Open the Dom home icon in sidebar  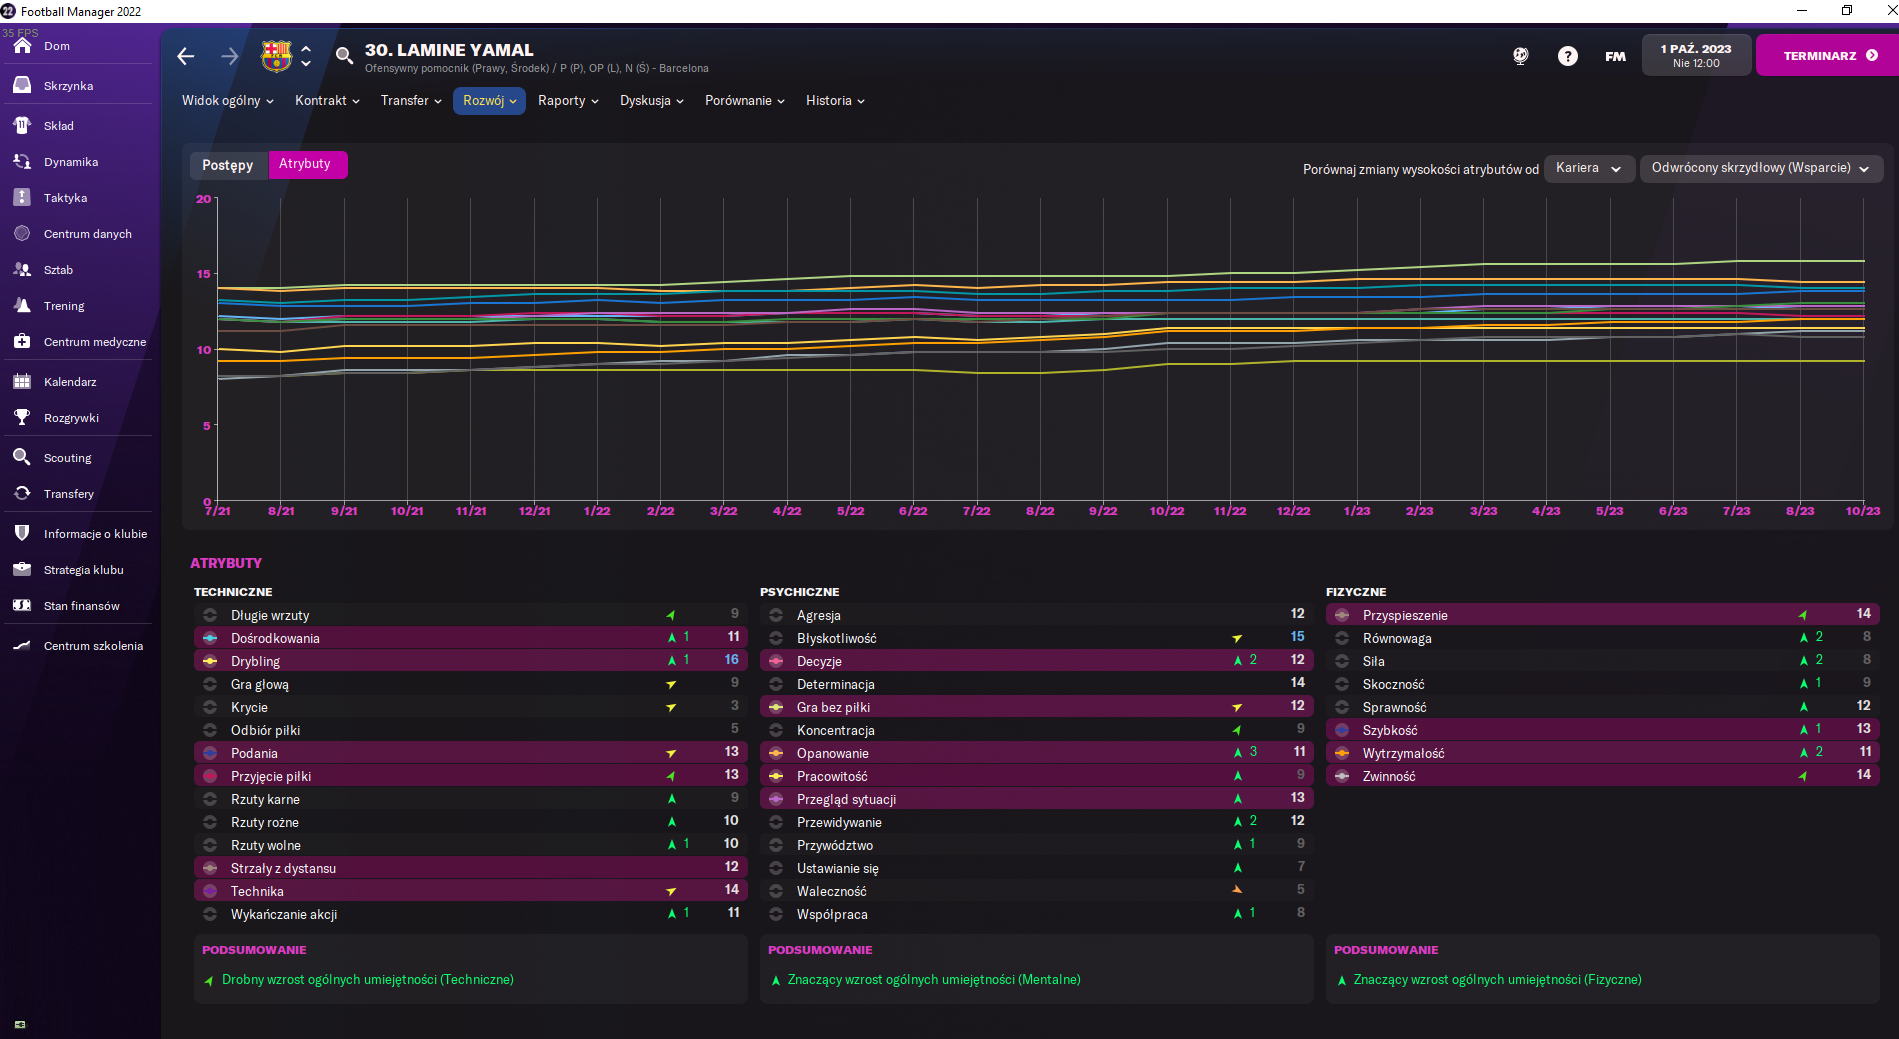22,46
